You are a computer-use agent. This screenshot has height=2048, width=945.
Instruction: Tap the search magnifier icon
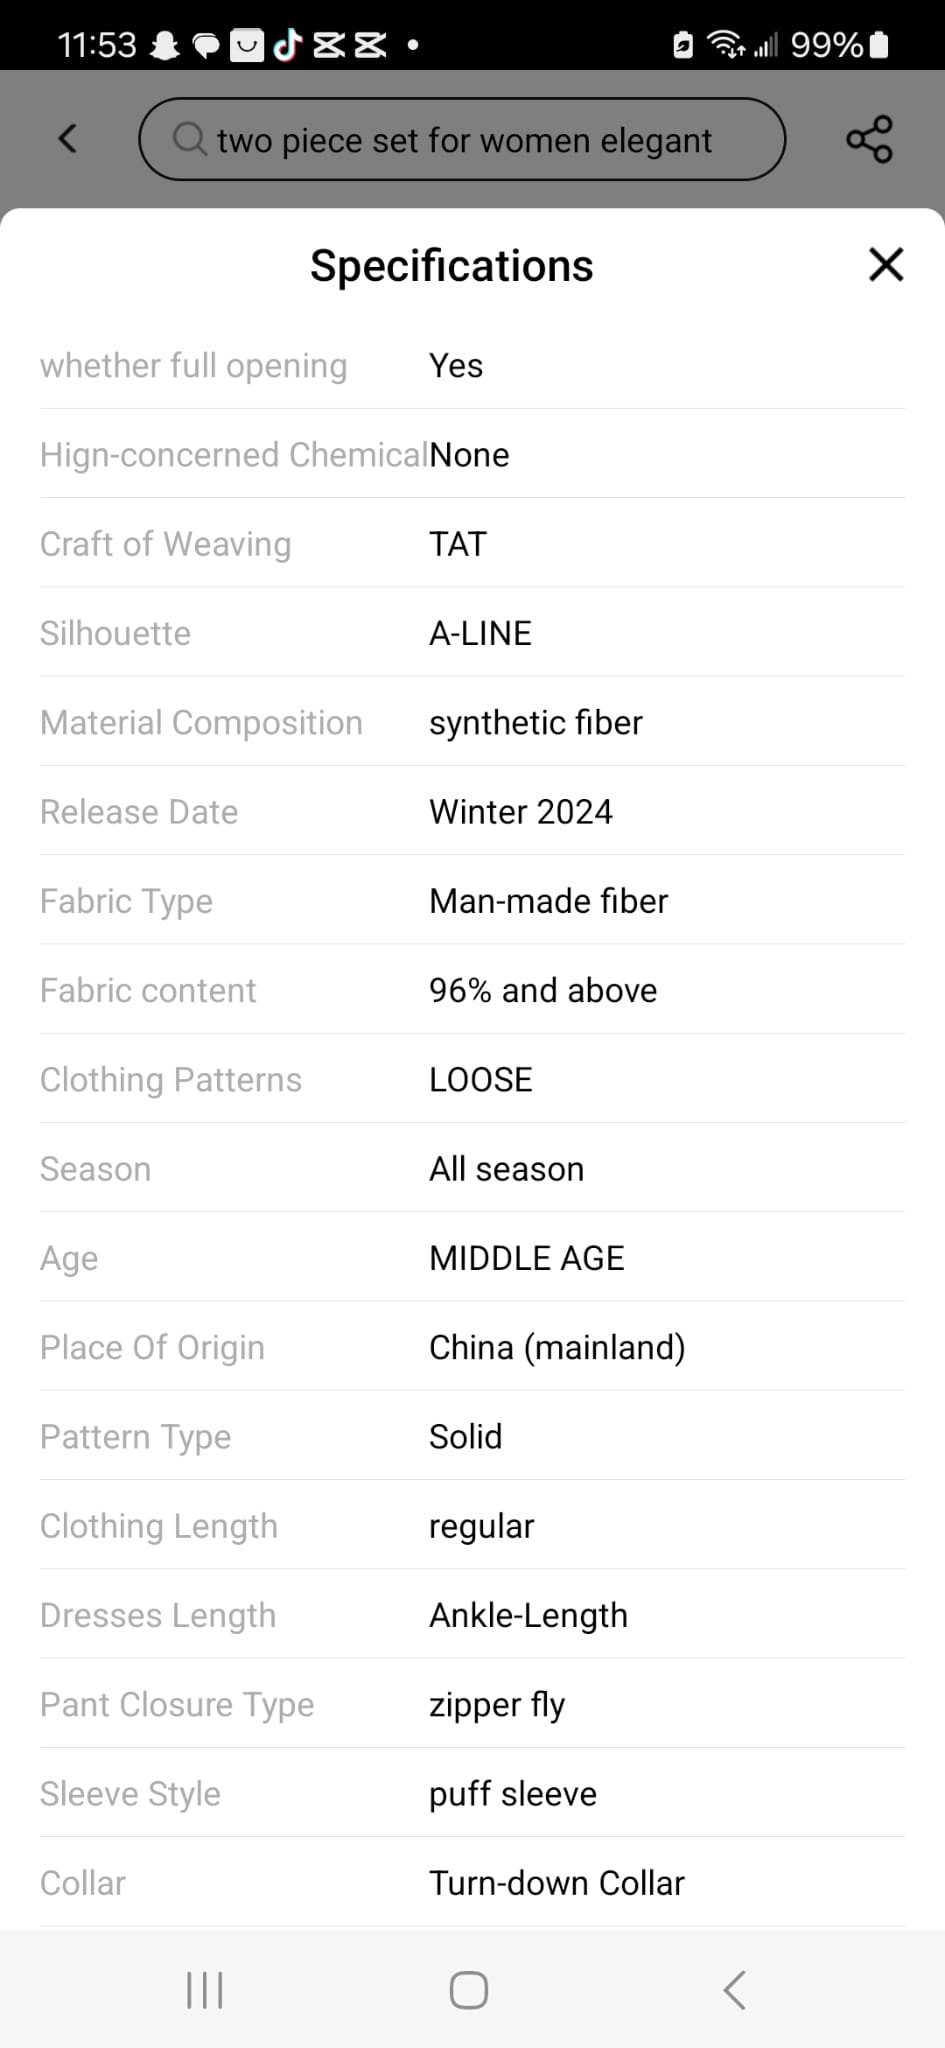pyautogui.click(x=190, y=139)
